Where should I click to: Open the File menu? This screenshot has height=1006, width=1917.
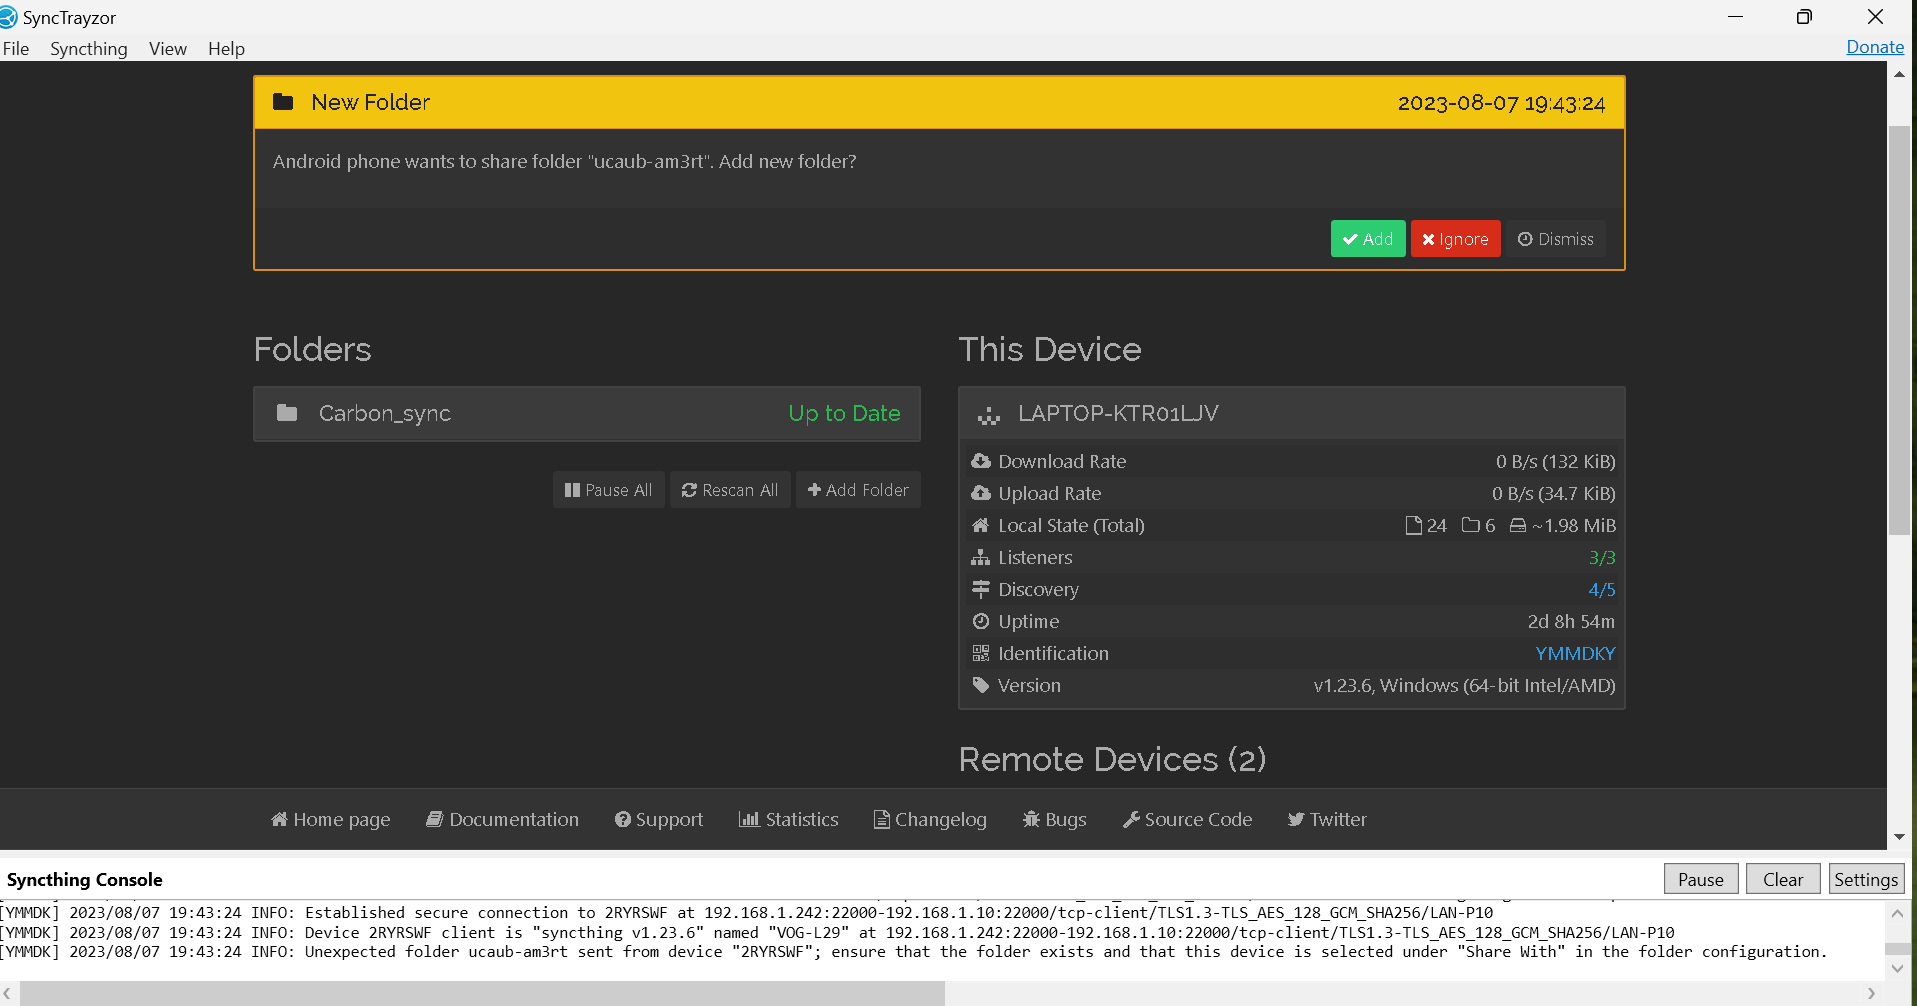16,48
